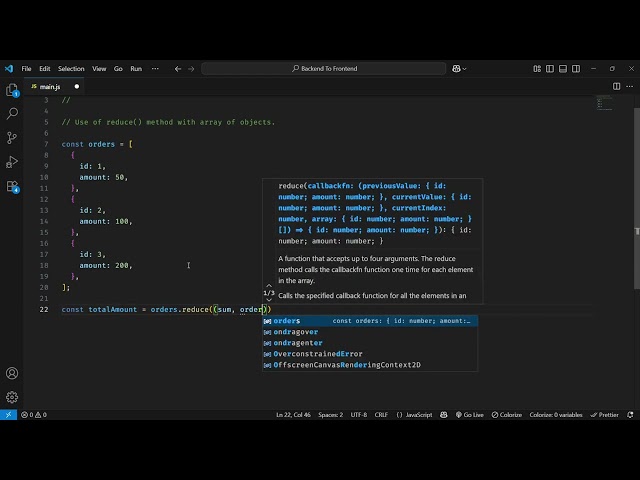Split the editor to the right
This screenshot has height=480, width=640.
(616, 86)
